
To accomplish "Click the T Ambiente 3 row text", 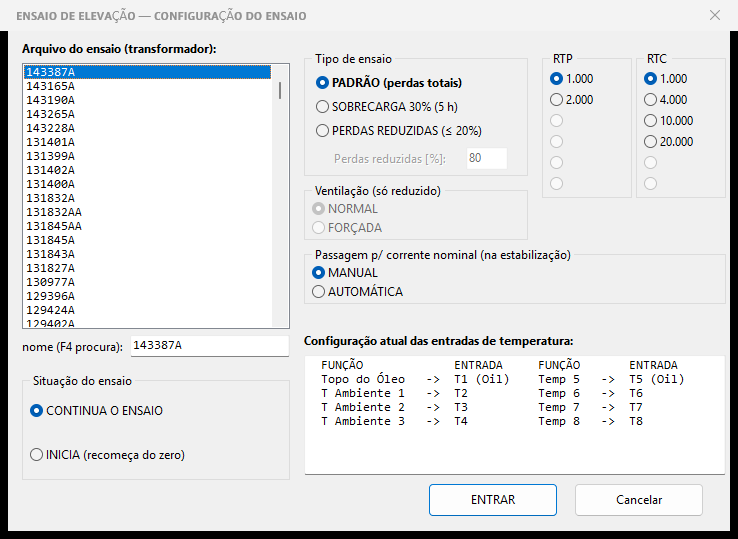I will click(363, 421).
